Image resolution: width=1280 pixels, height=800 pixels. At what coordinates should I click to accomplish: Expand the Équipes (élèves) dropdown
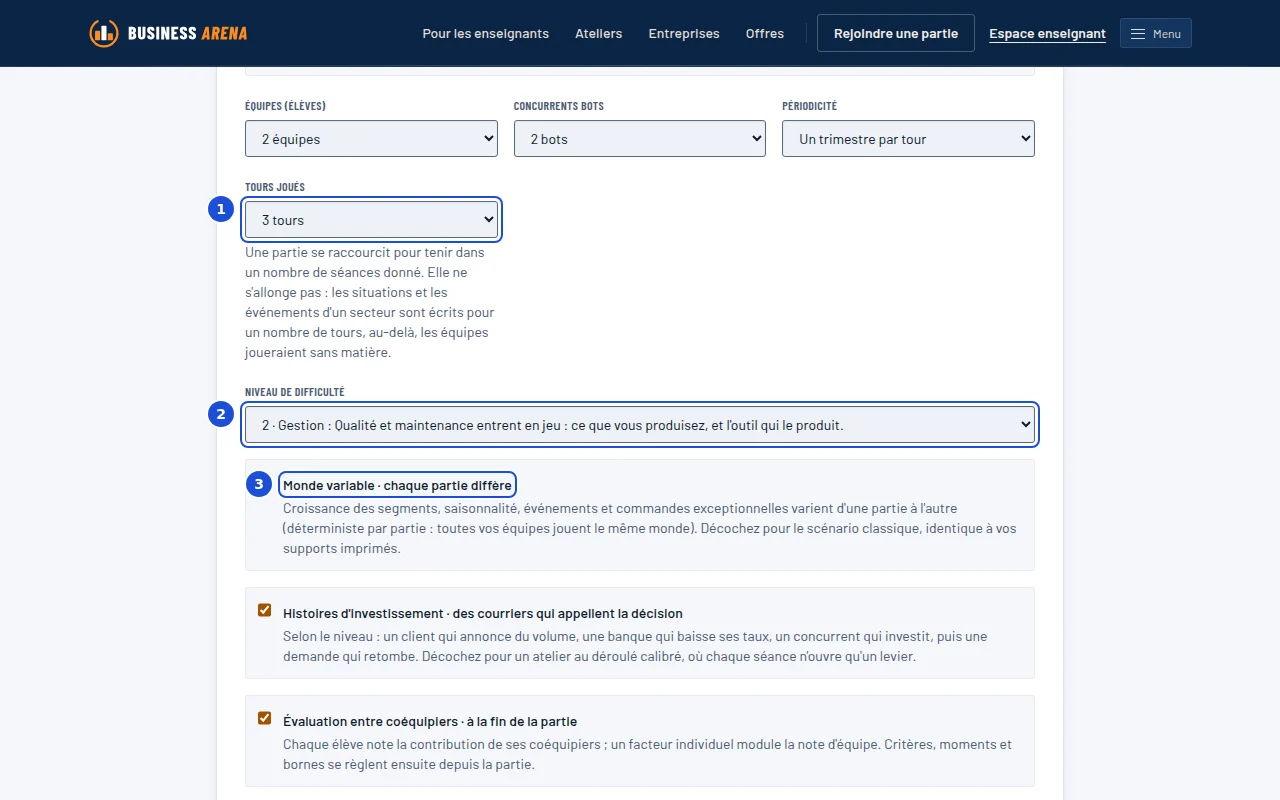pyautogui.click(x=371, y=139)
